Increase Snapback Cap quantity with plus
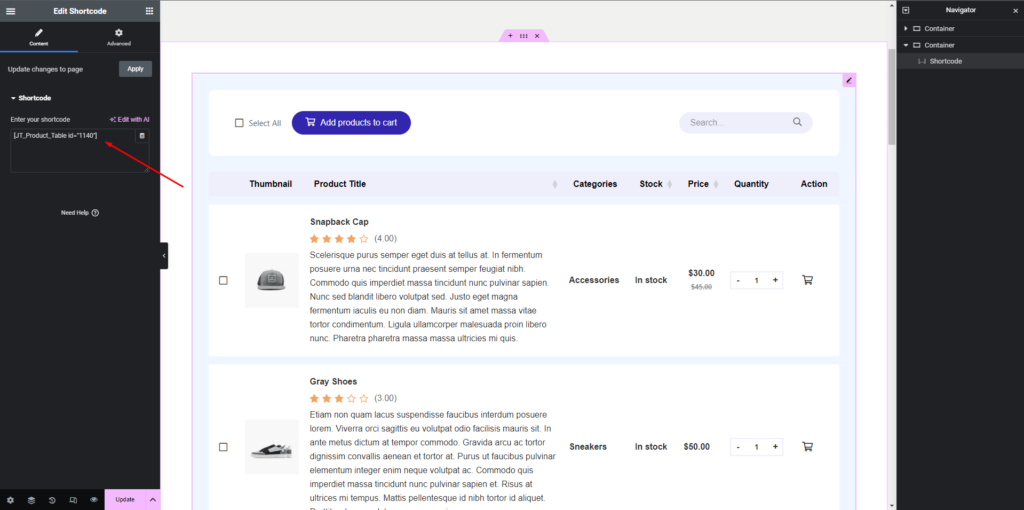The width and height of the screenshot is (1024, 510). tap(776, 280)
